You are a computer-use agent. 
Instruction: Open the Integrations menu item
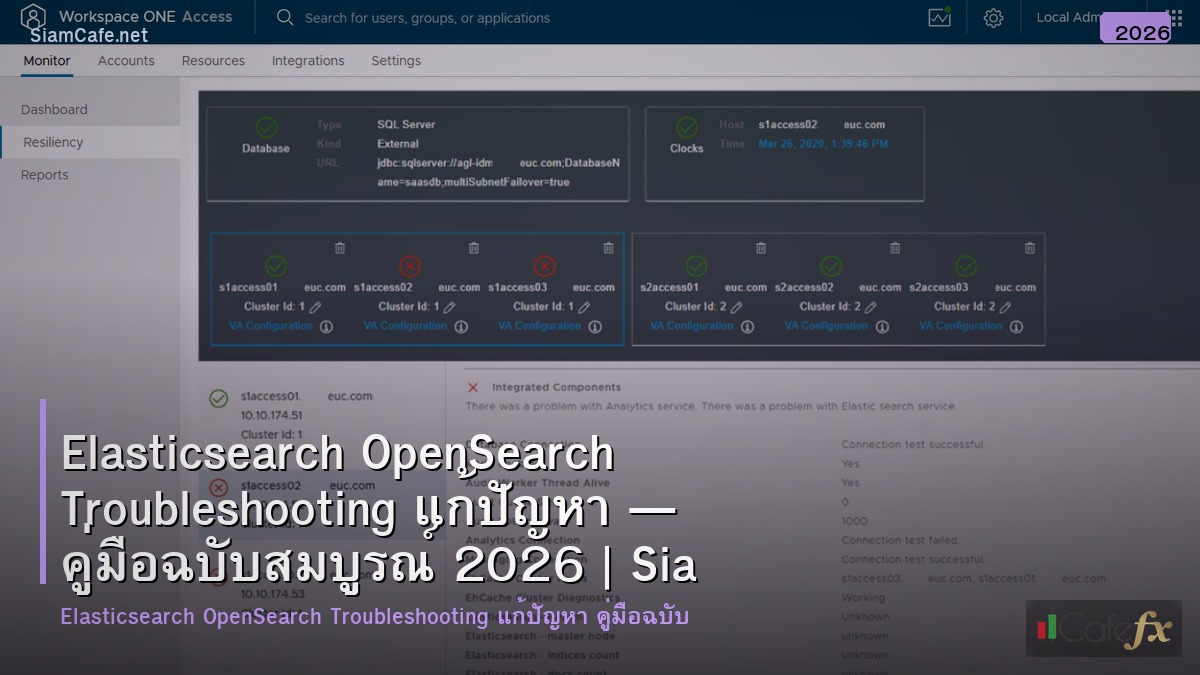(308, 61)
